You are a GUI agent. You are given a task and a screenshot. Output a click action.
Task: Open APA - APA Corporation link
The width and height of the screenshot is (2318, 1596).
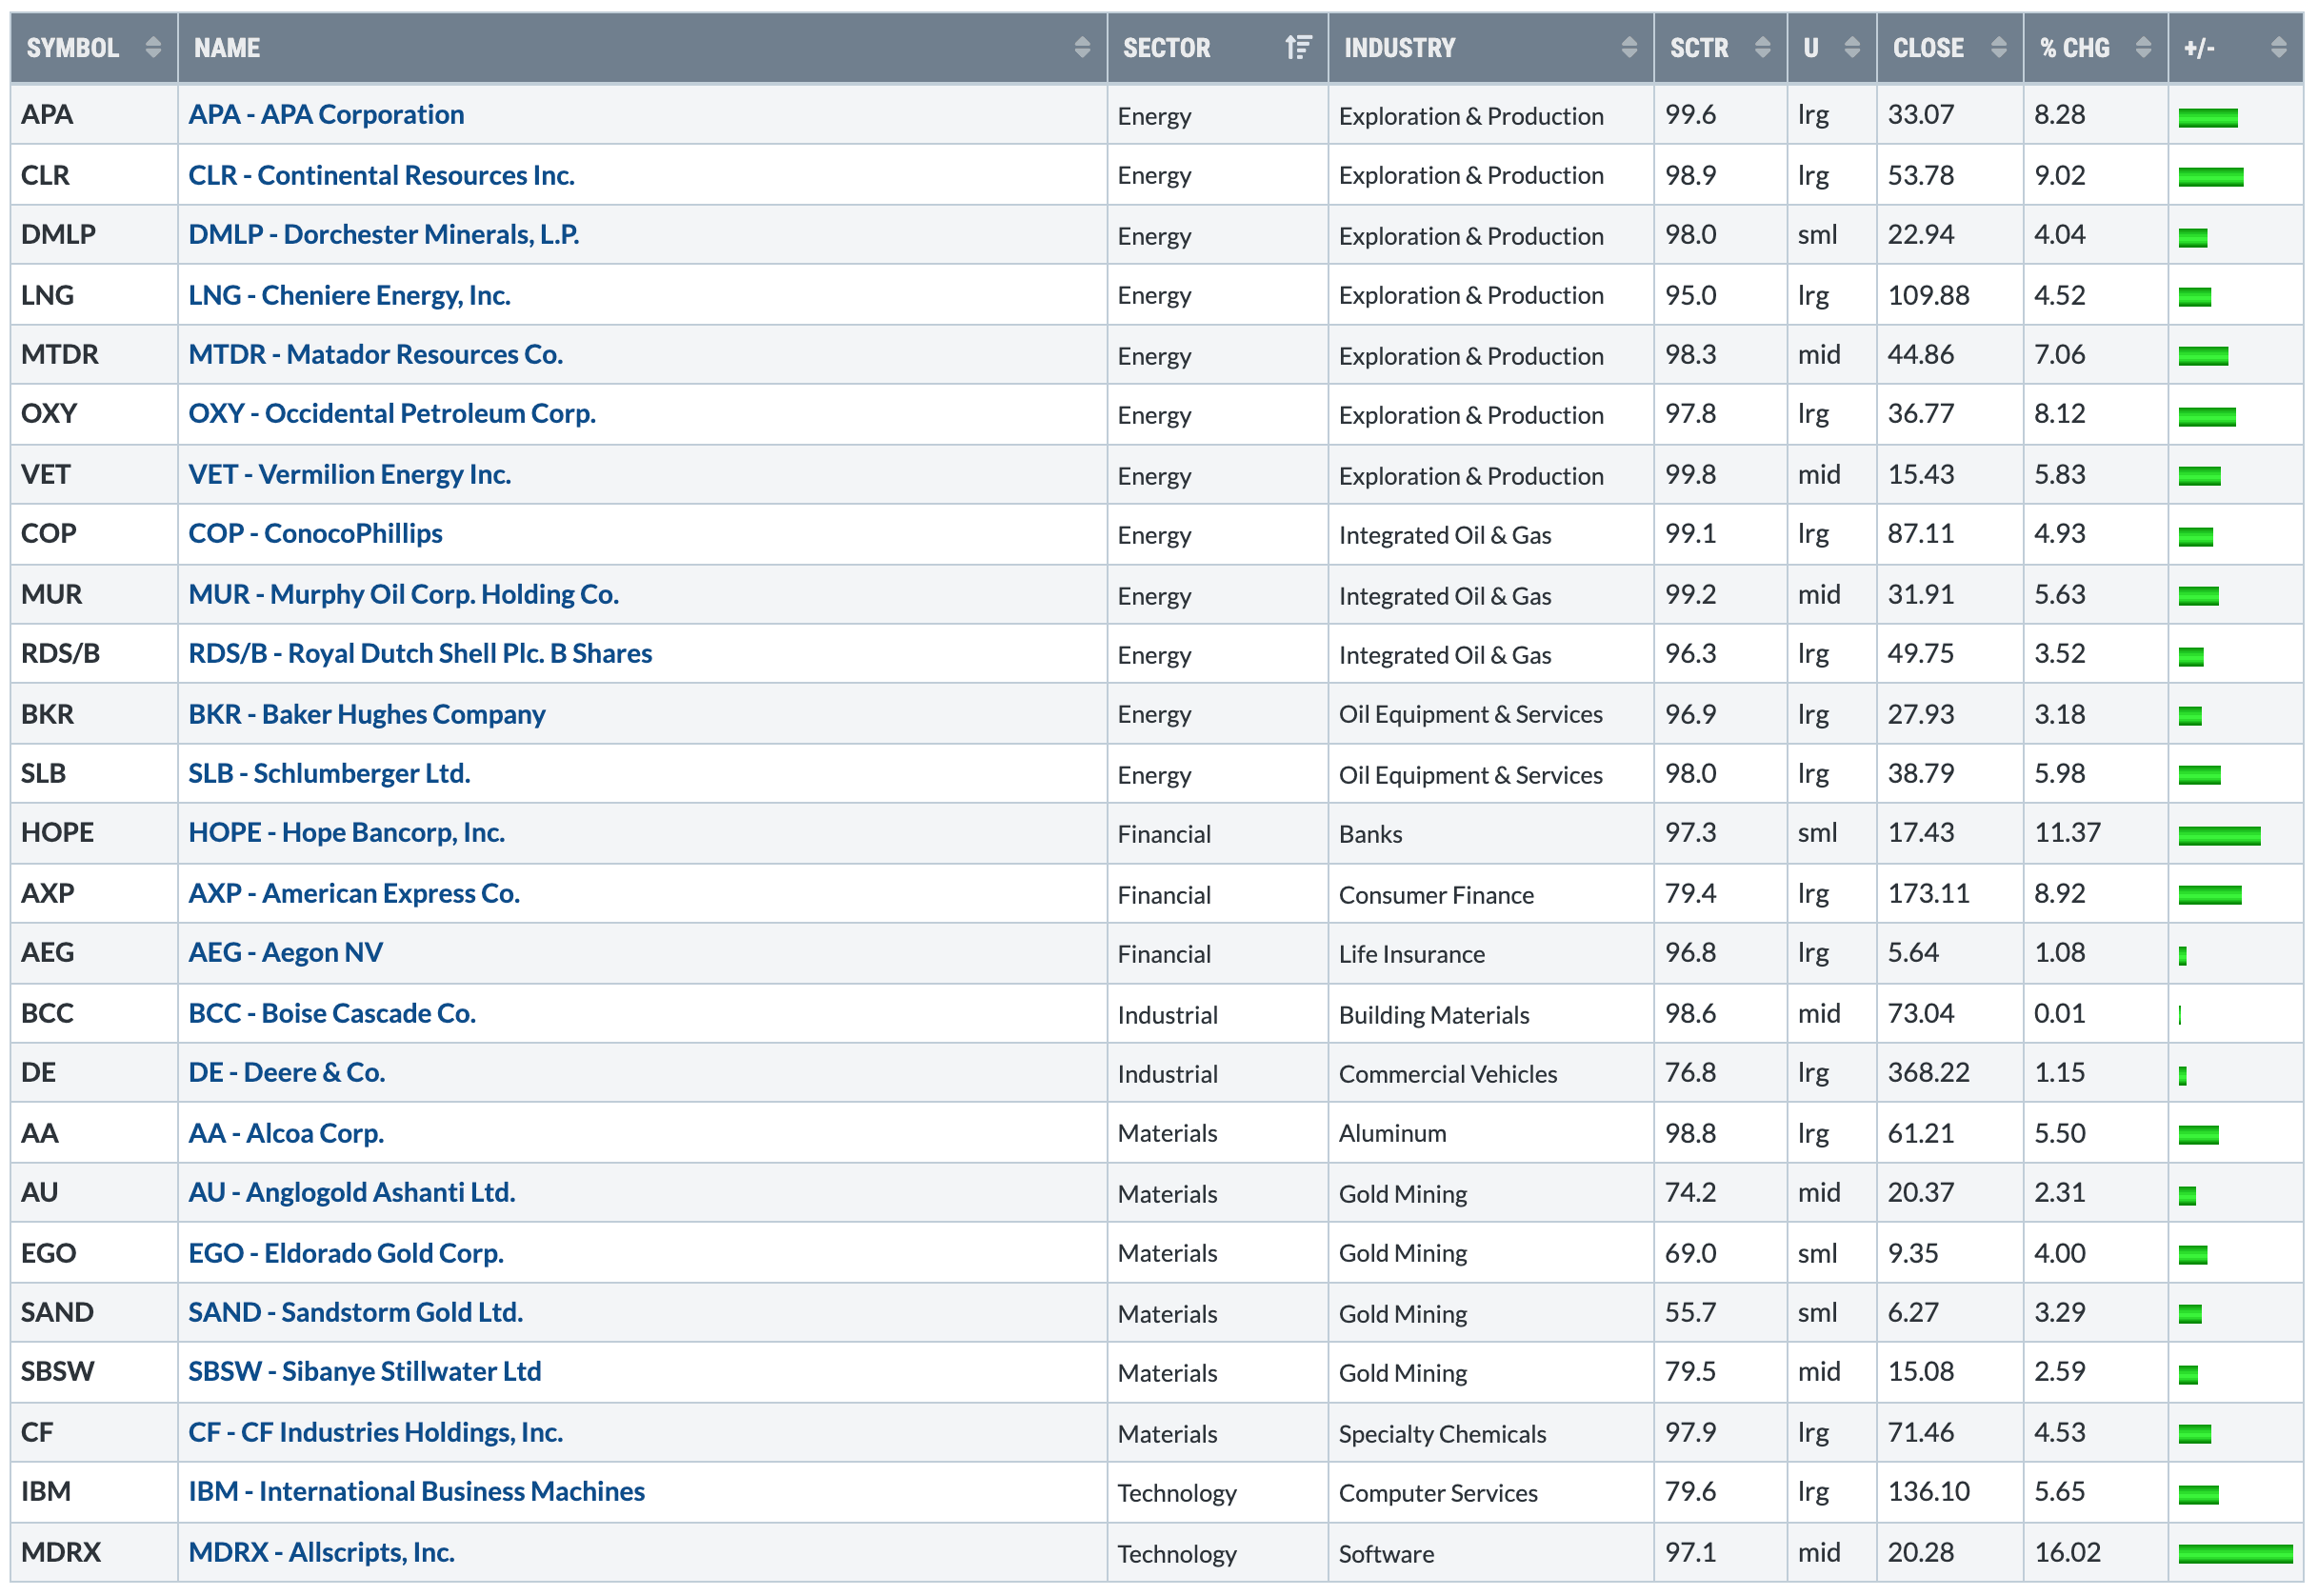click(326, 115)
